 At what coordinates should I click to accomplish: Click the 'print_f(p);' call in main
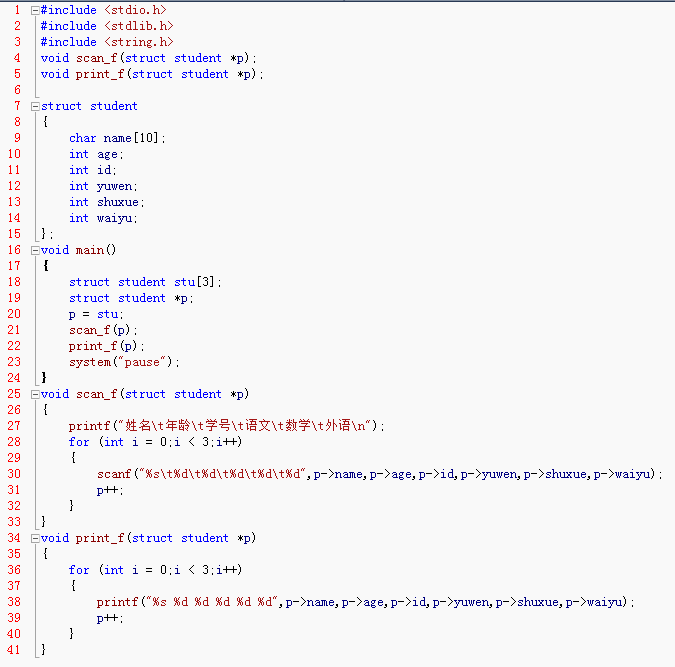pyautogui.click(x=107, y=346)
